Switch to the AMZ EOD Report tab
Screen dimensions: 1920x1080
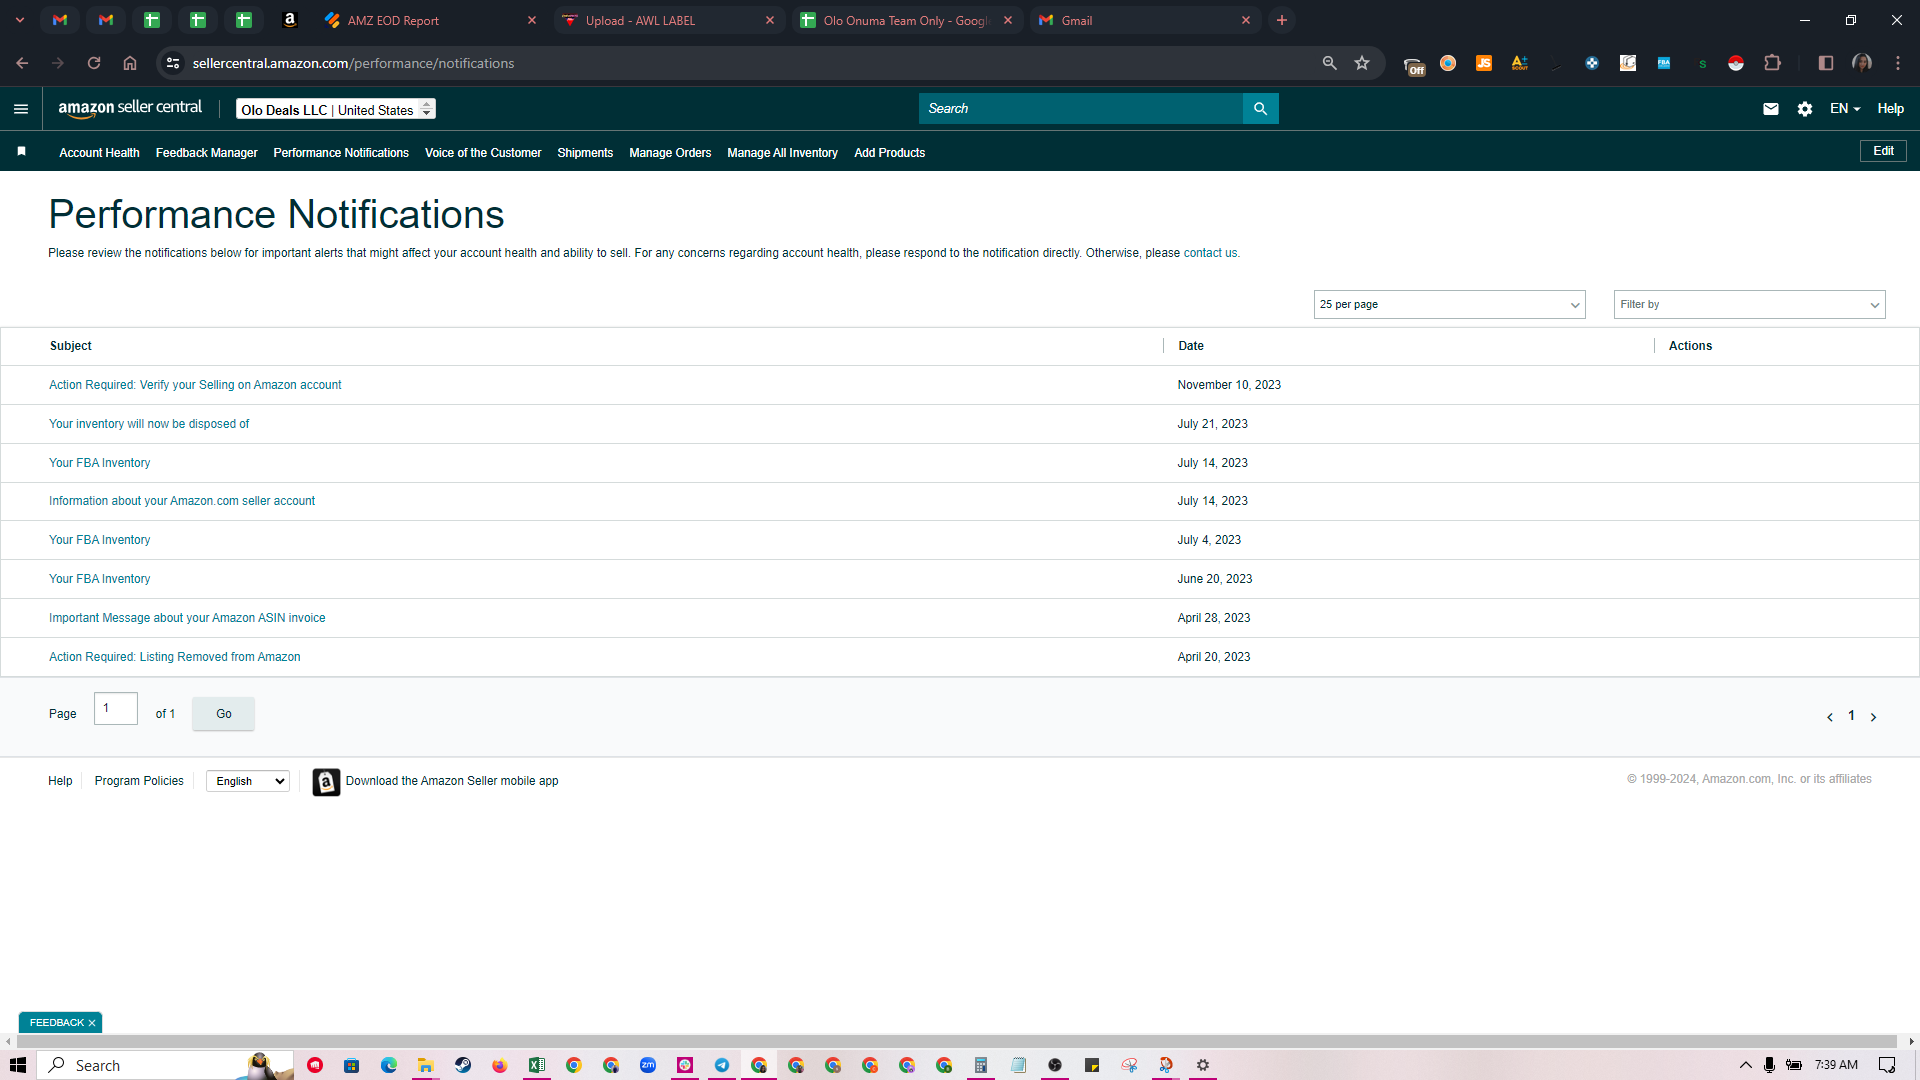[430, 20]
